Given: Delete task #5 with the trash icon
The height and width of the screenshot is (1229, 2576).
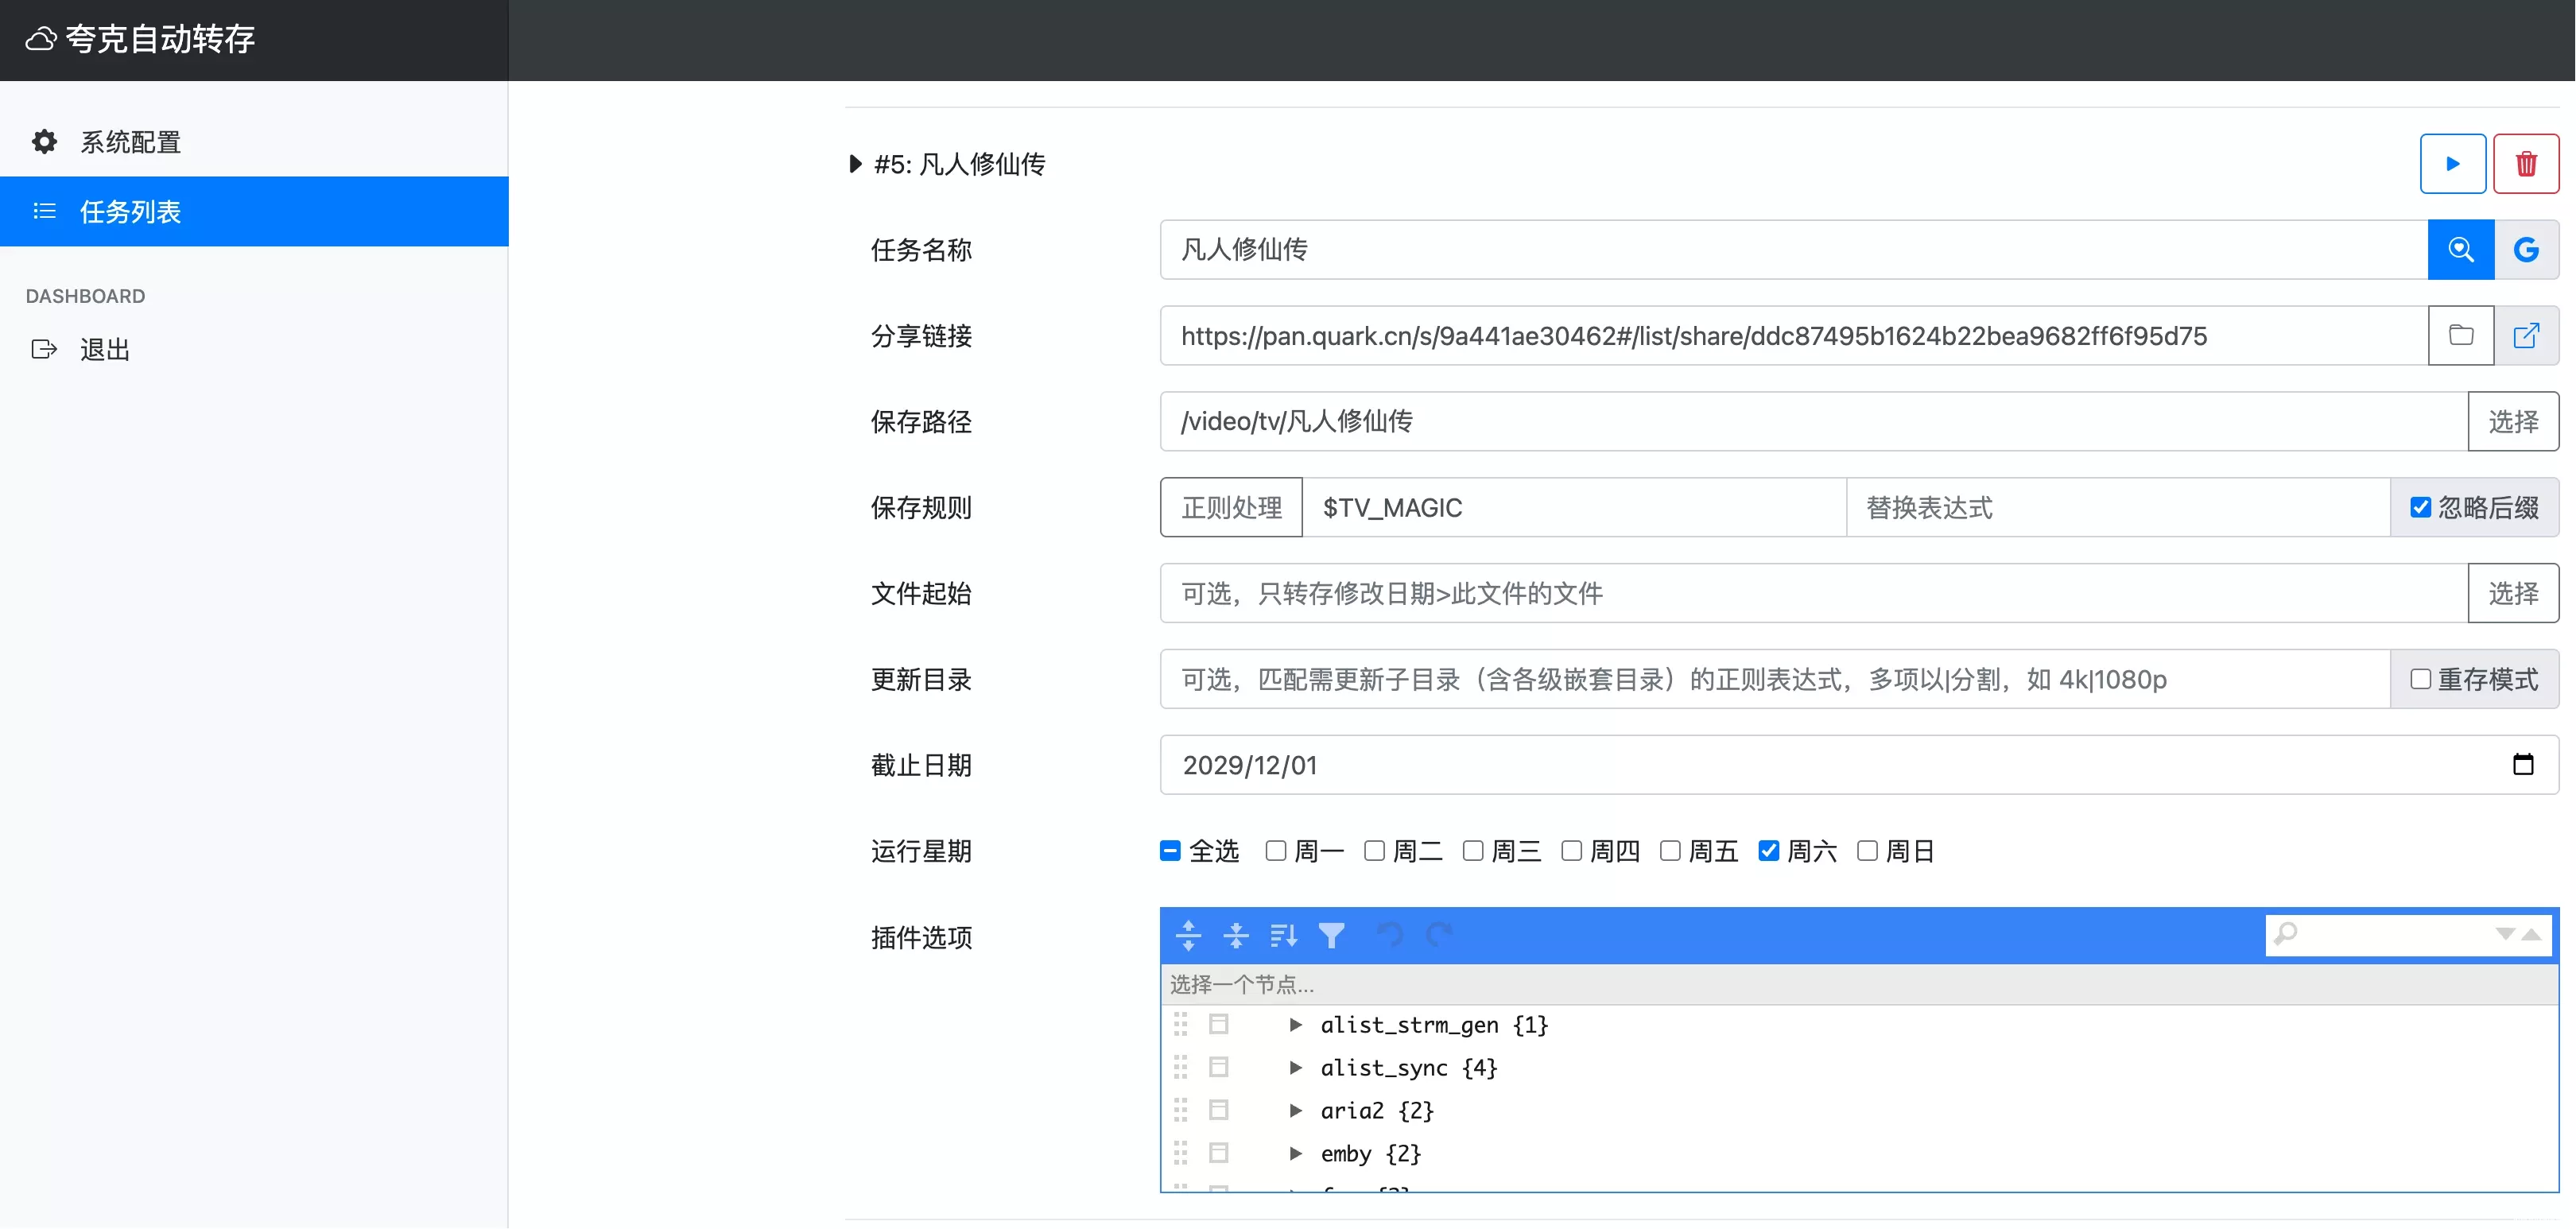Looking at the screenshot, I should [2526, 164].
